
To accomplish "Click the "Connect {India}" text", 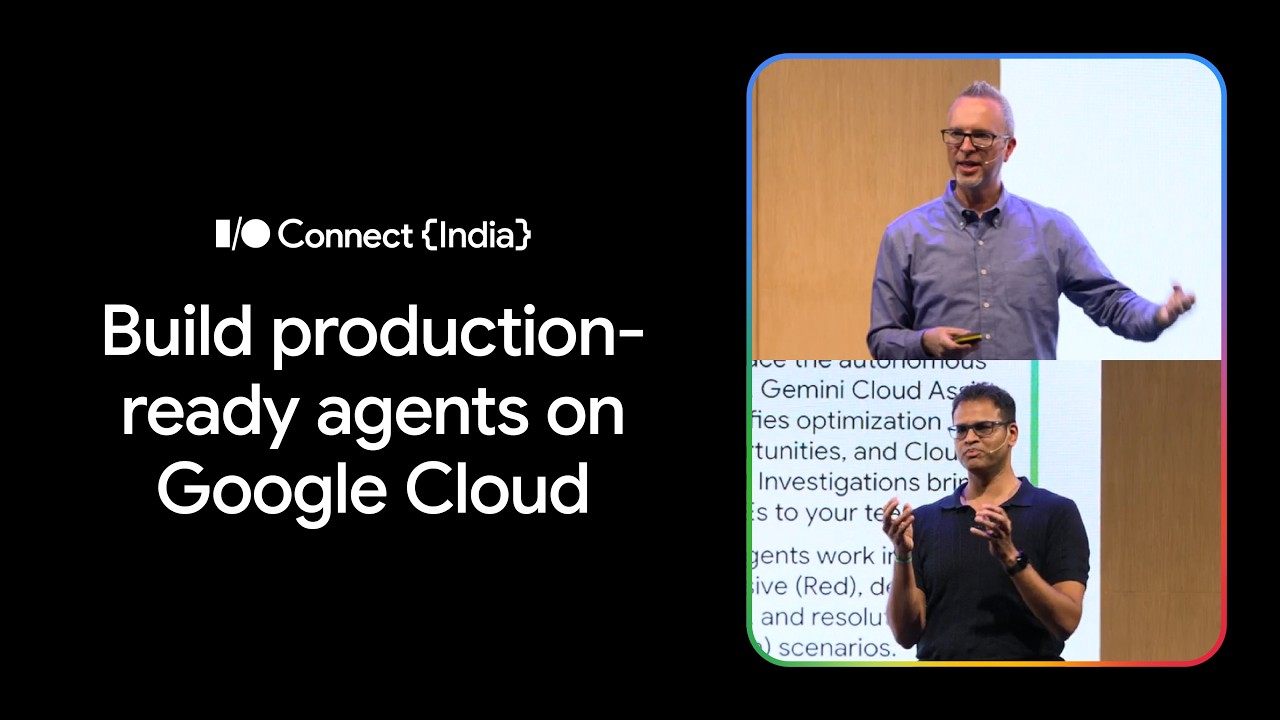I will [405, 235].
